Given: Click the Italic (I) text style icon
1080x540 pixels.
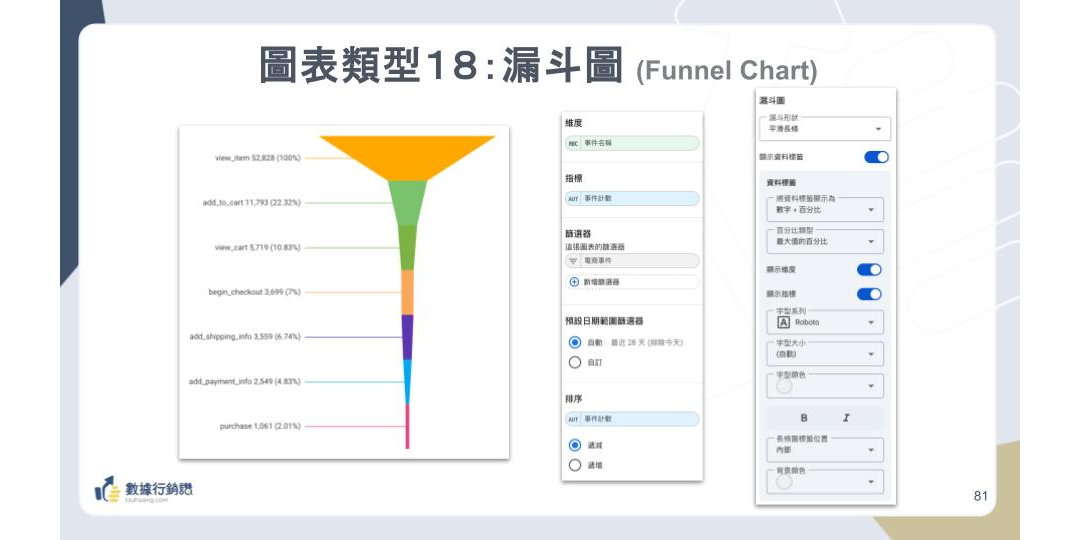Looking at the screenshot, I should tap(846, 418).
